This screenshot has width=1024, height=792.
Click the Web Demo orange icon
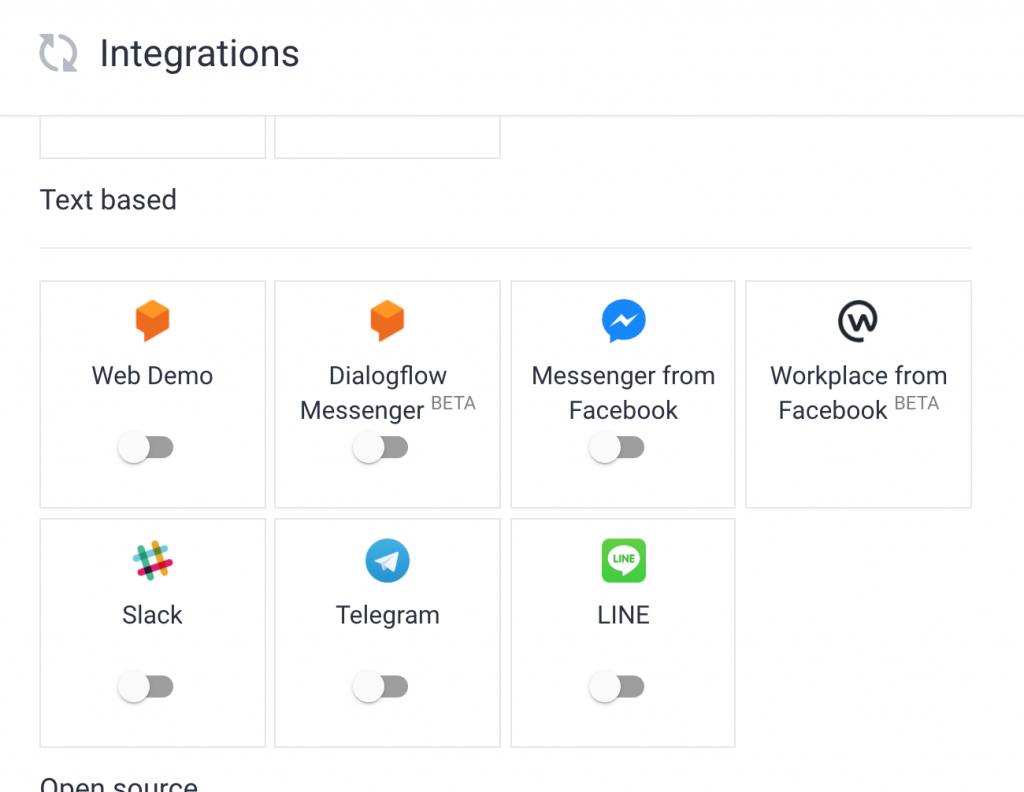(152, 320)
